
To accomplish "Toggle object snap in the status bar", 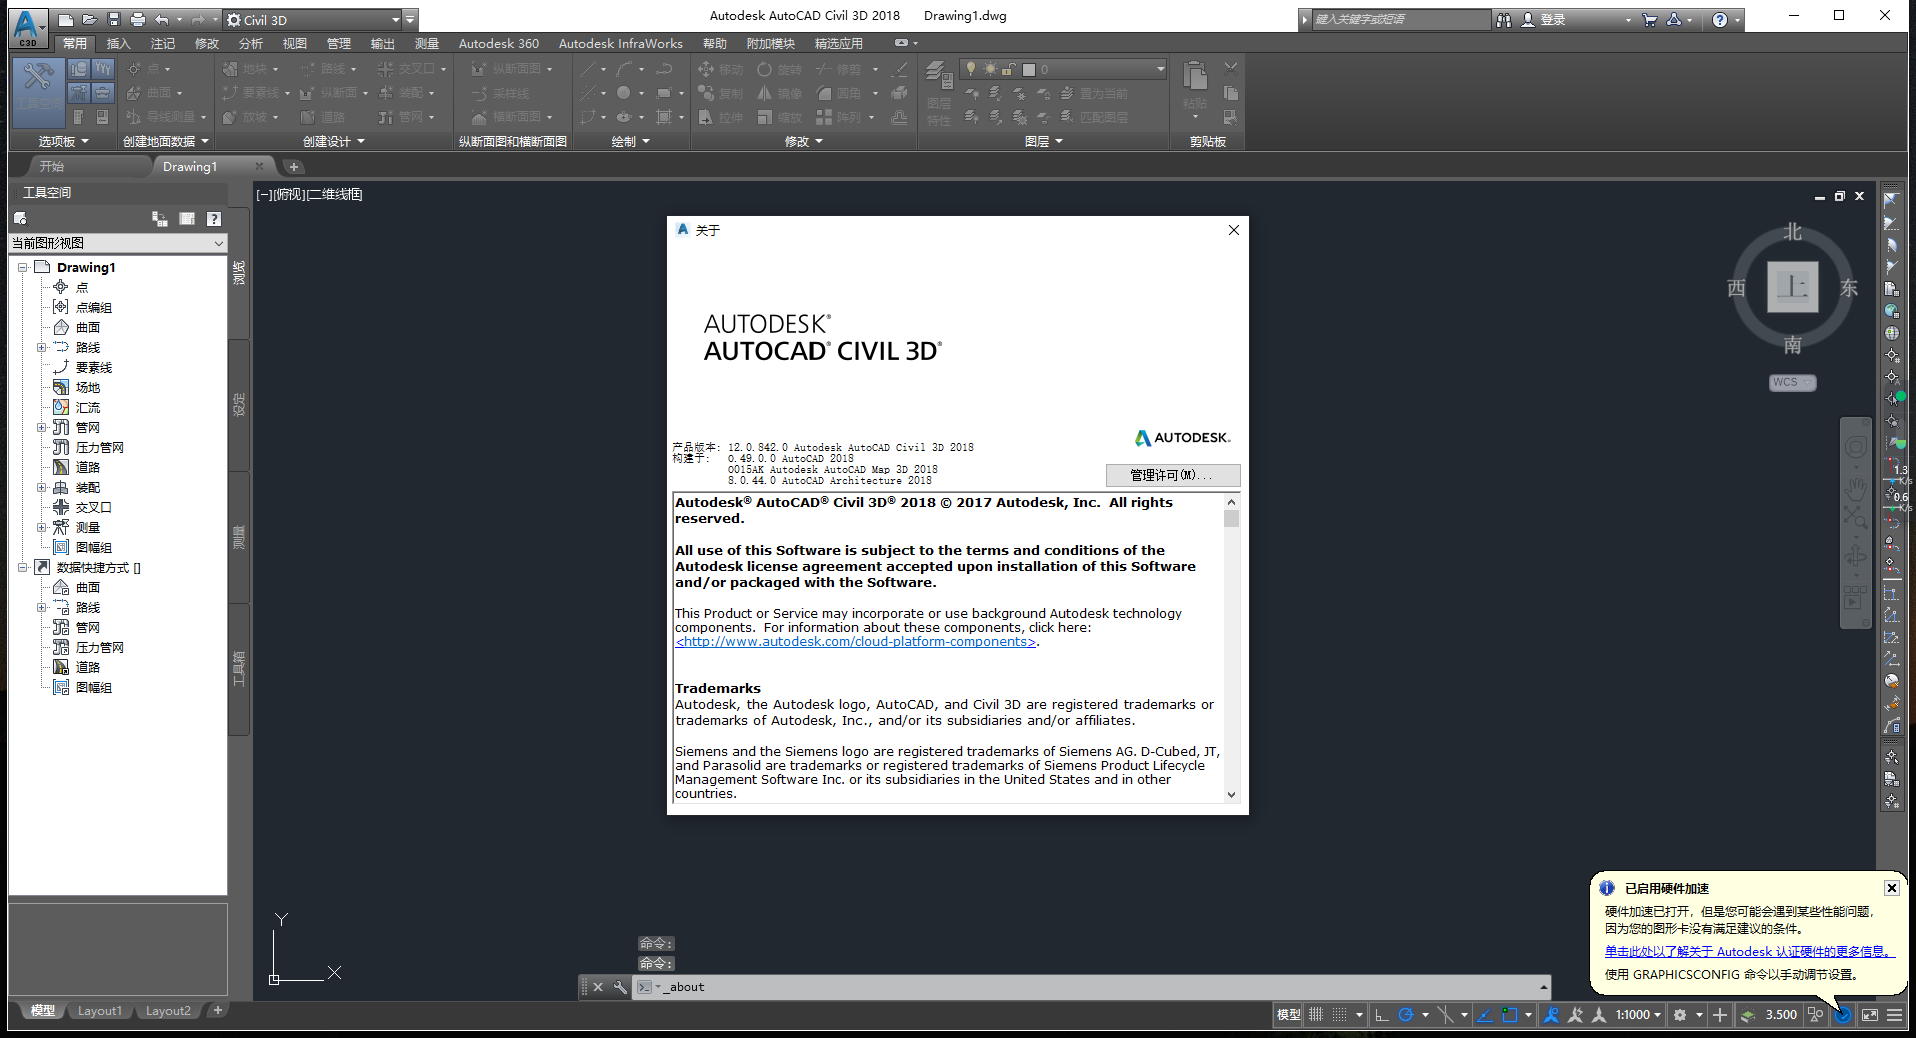I will (x=1509, y=1015).
